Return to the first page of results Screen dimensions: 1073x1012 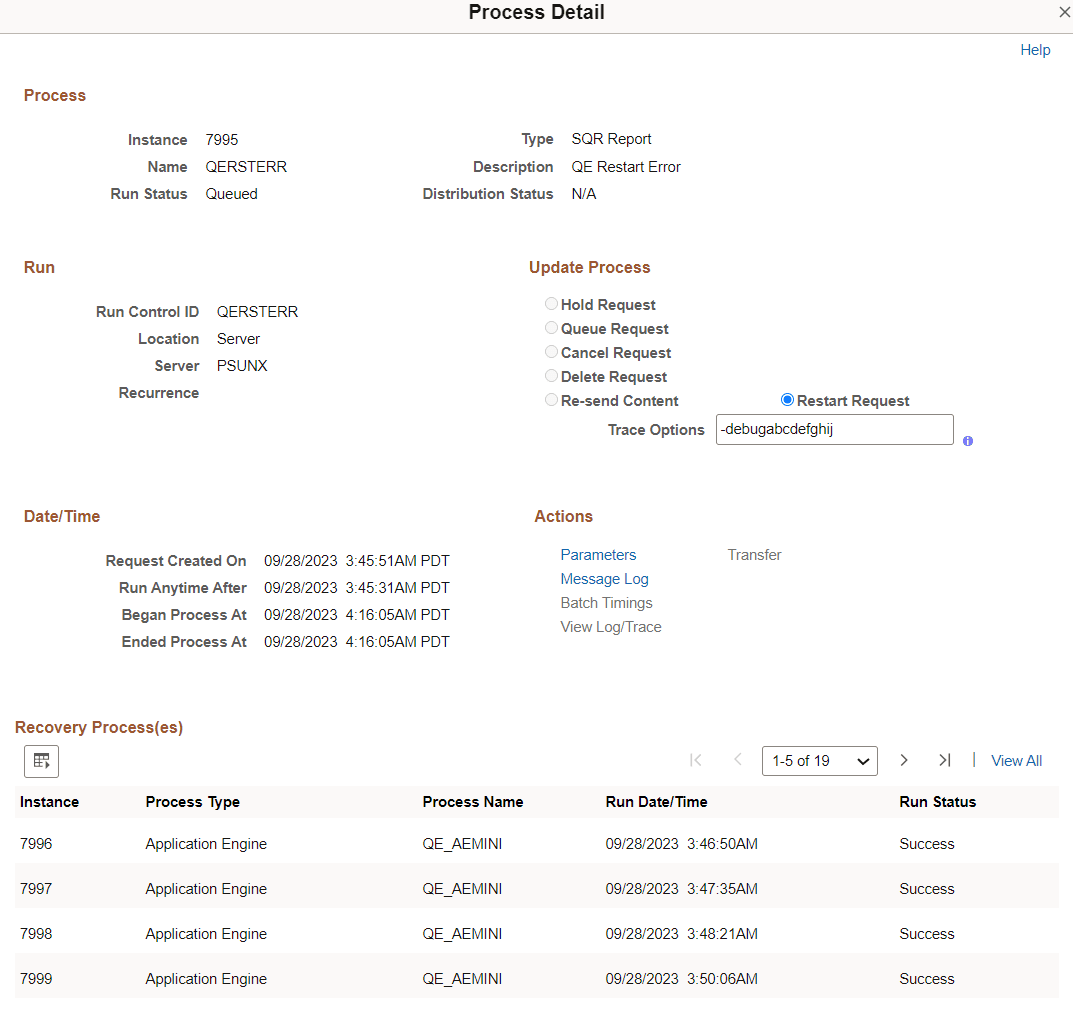point(696,760)
